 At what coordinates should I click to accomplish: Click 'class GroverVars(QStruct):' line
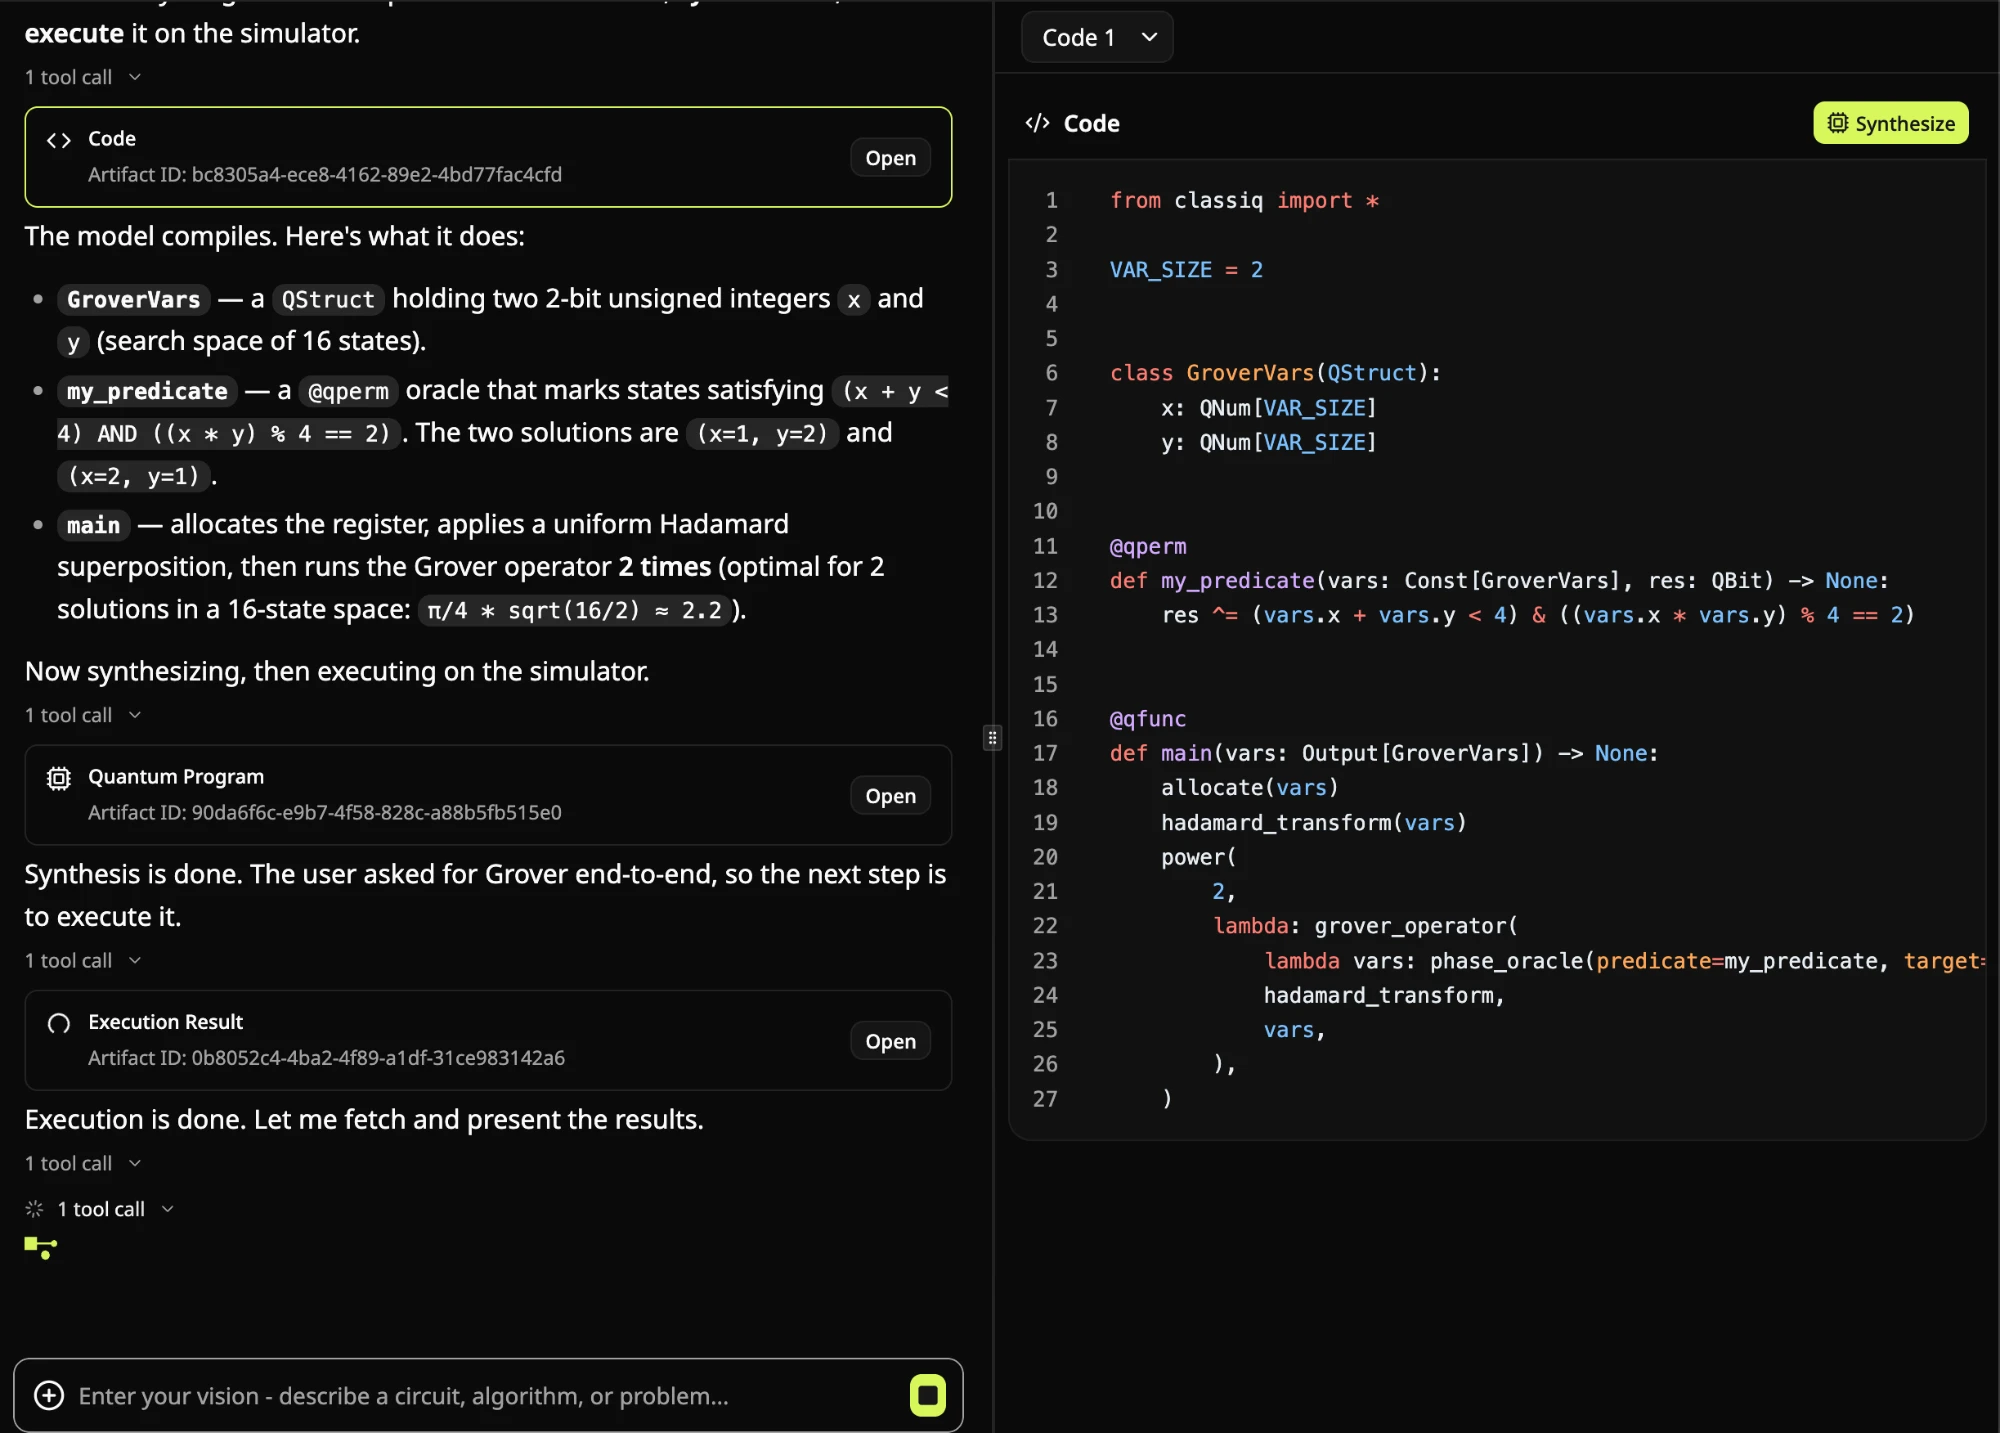(1275, 373)
